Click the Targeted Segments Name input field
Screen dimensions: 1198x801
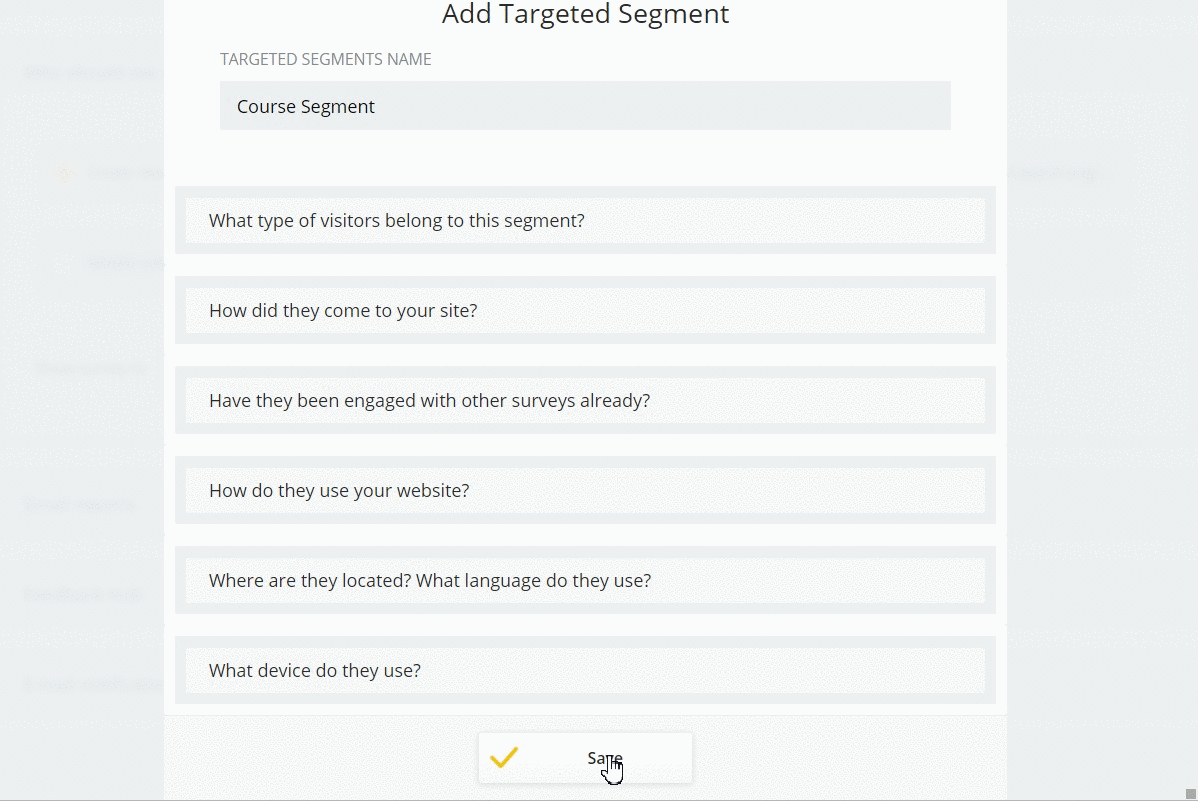tap(585, 106)
